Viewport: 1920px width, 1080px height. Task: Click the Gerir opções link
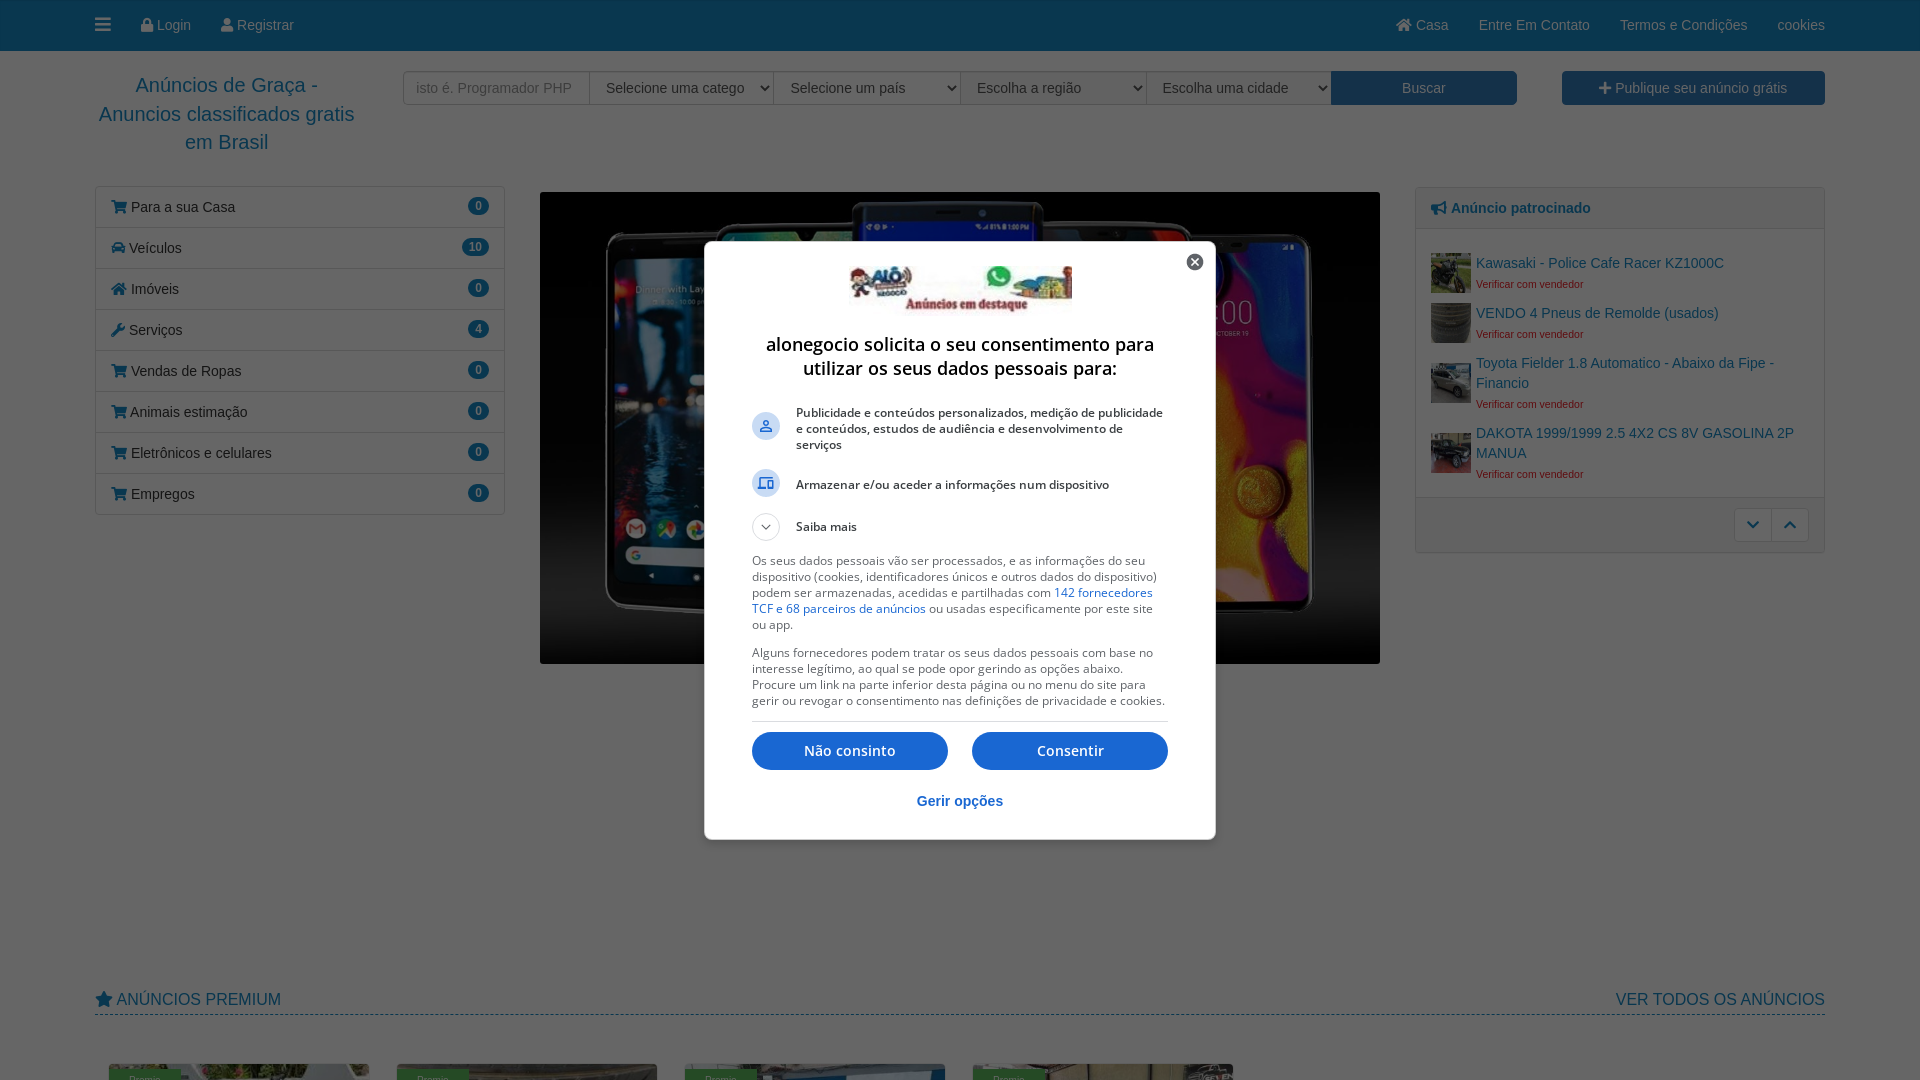(x=959, y=801)
